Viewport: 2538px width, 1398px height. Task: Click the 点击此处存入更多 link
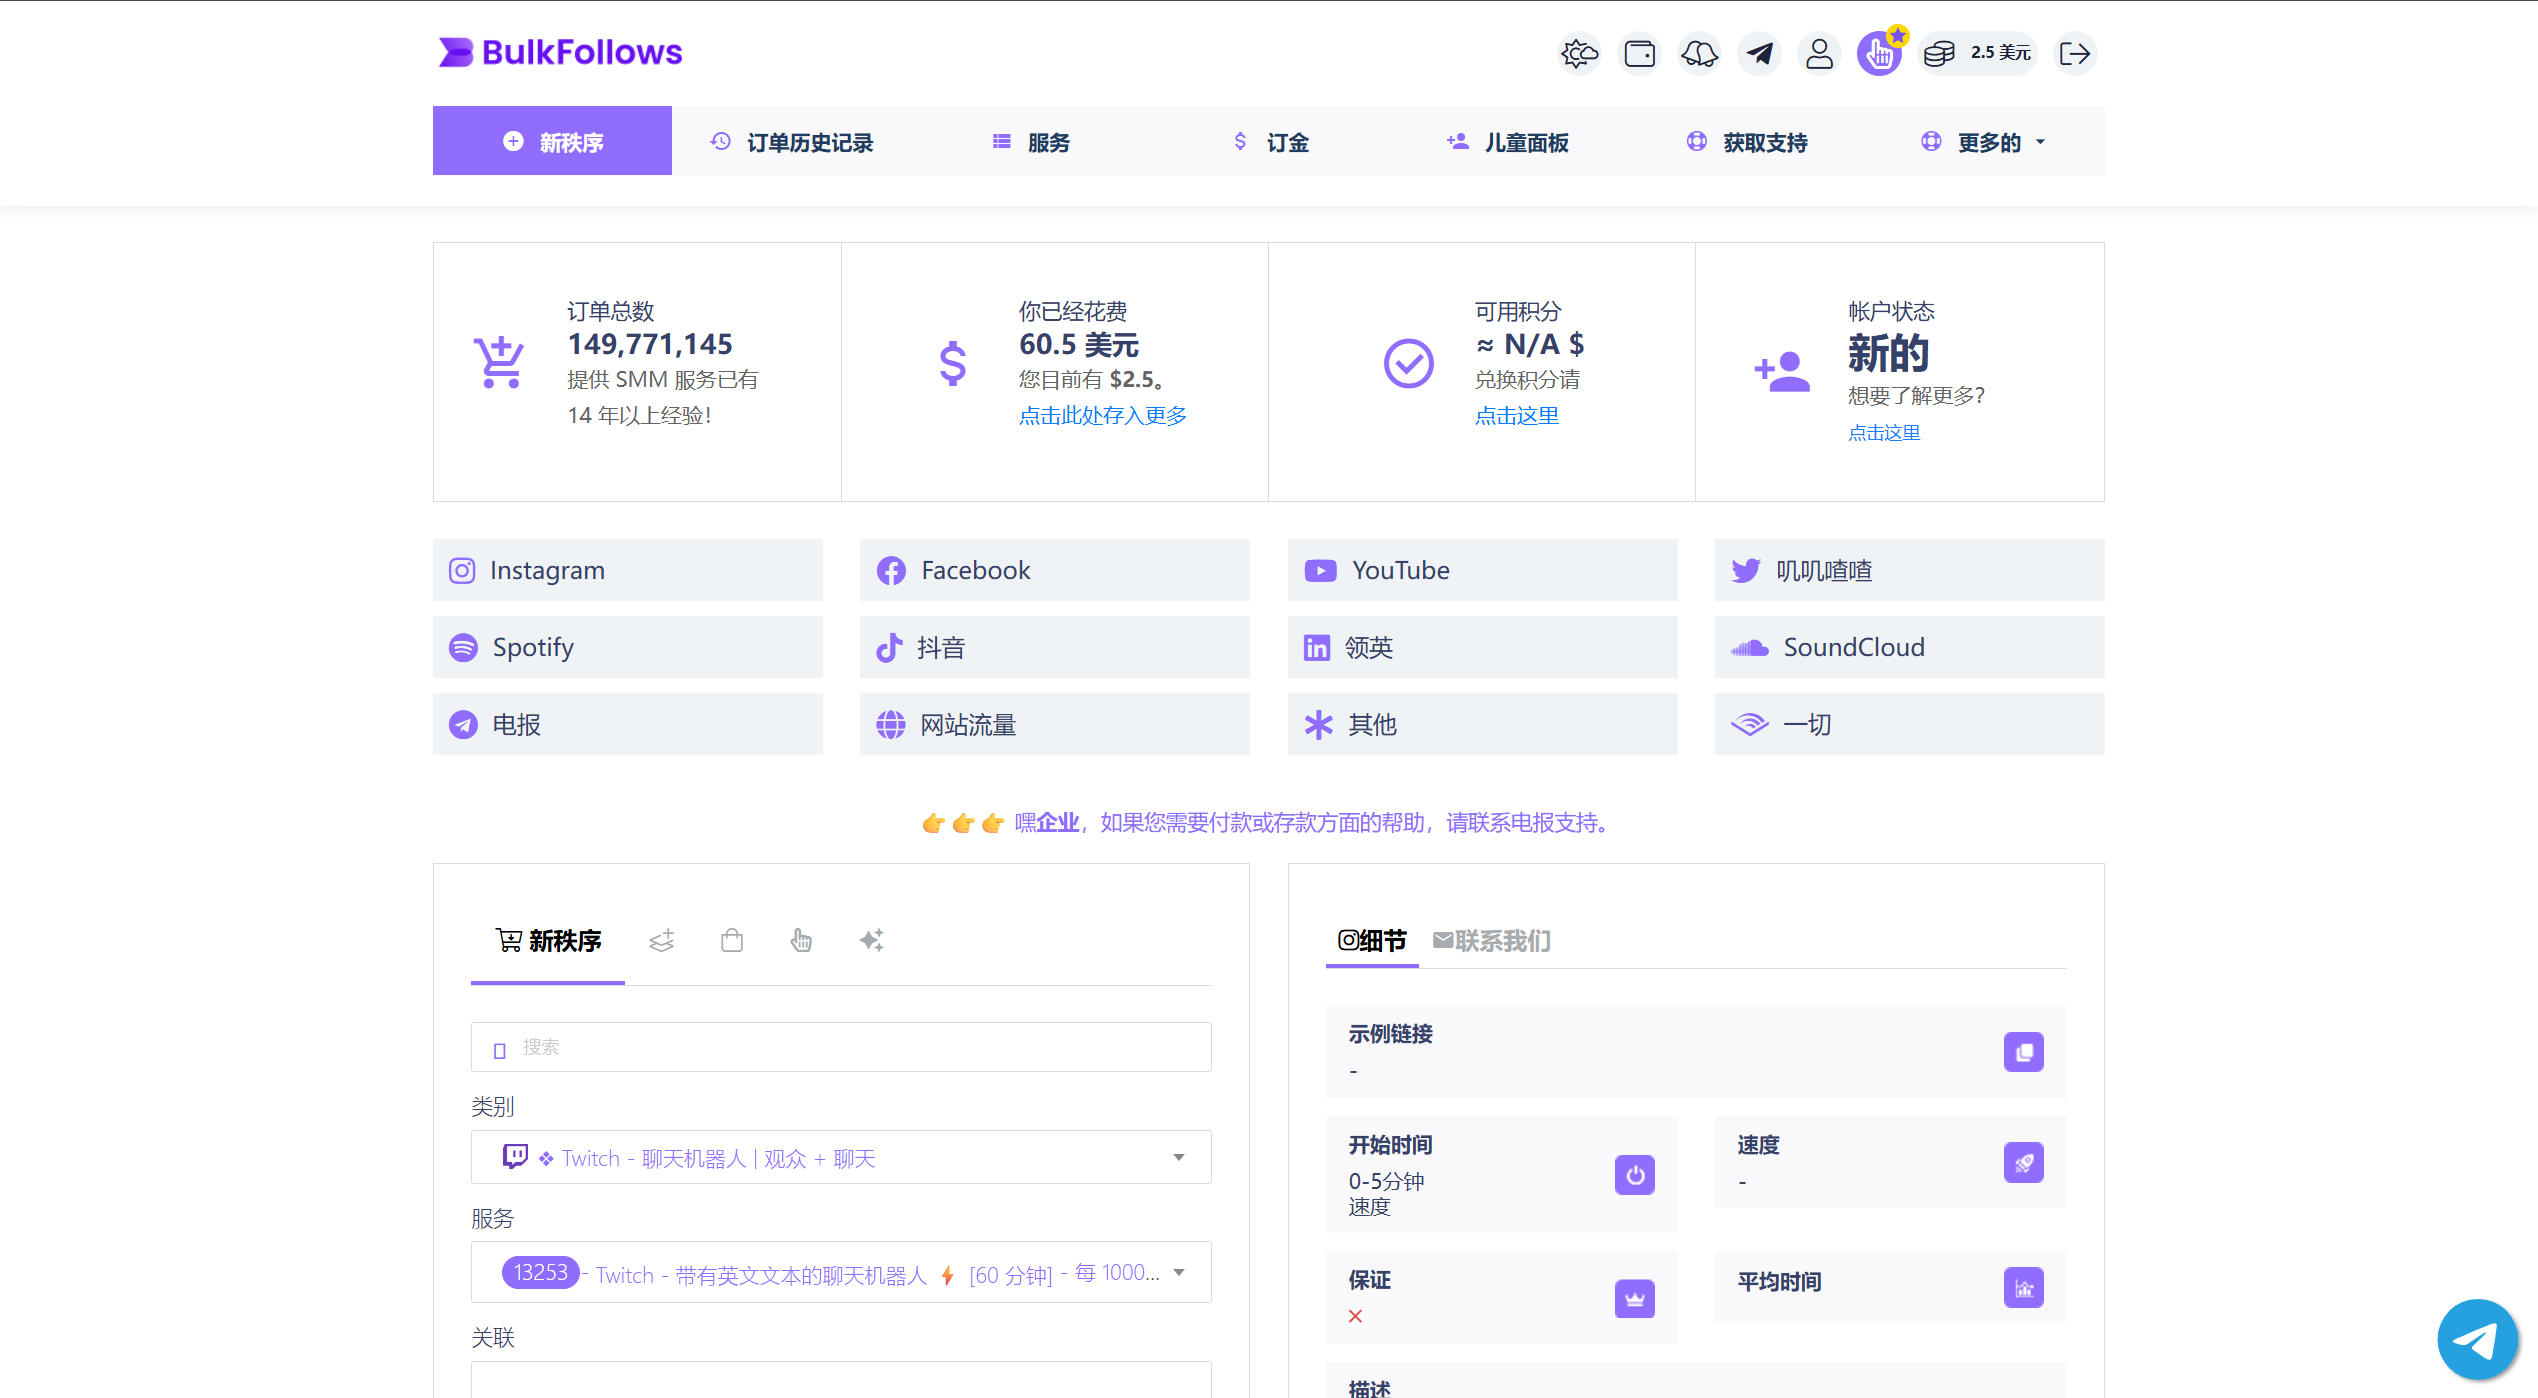coord(1103,416)
